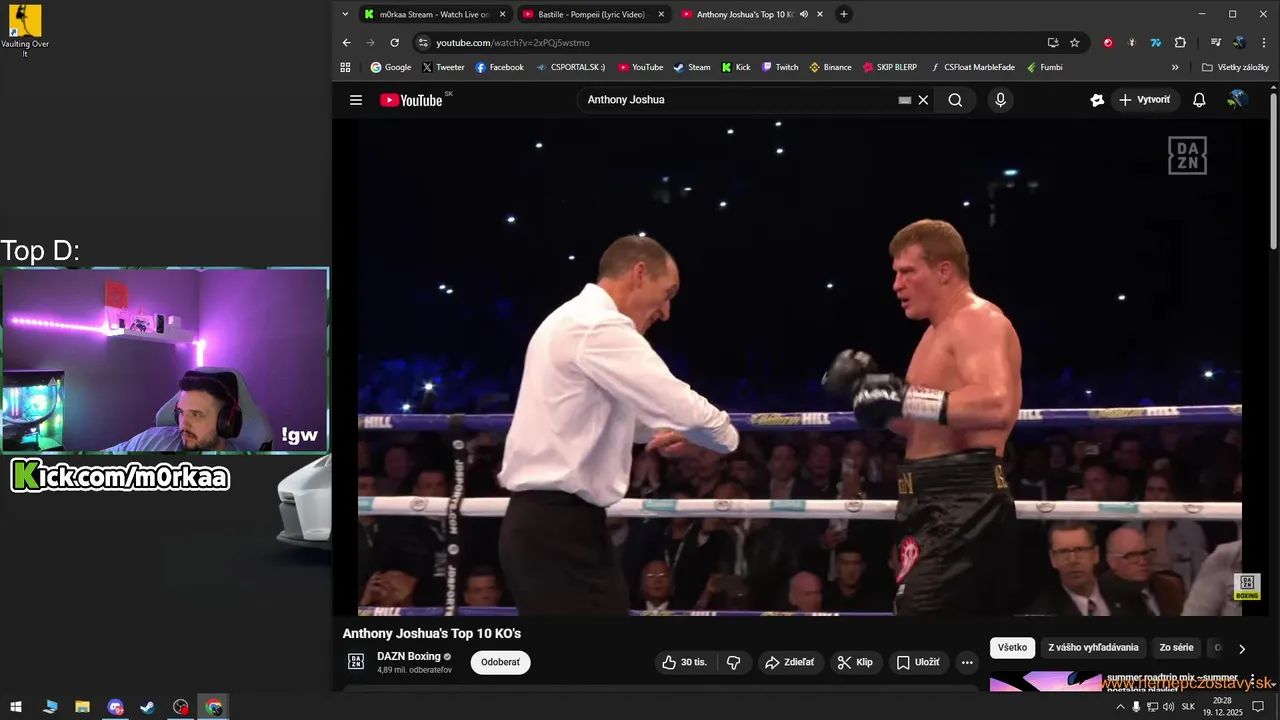This screenshot has height=720, width=1280.
Task: Create a clip with the Klip button
Action: tap(855, 662)
